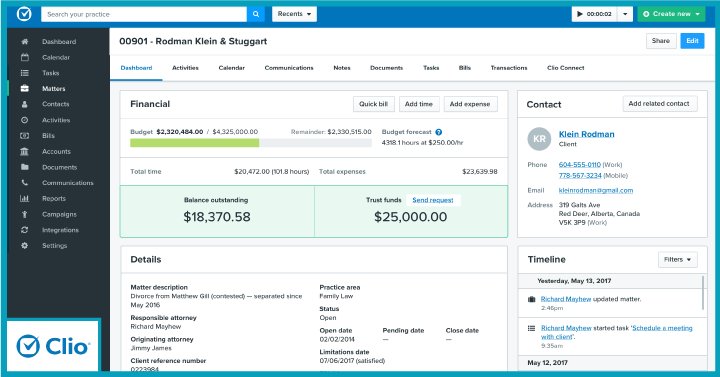The image size is (720, 377).
Task: Expand the Timeline Filters dropdown
Action: pos(677,259)
